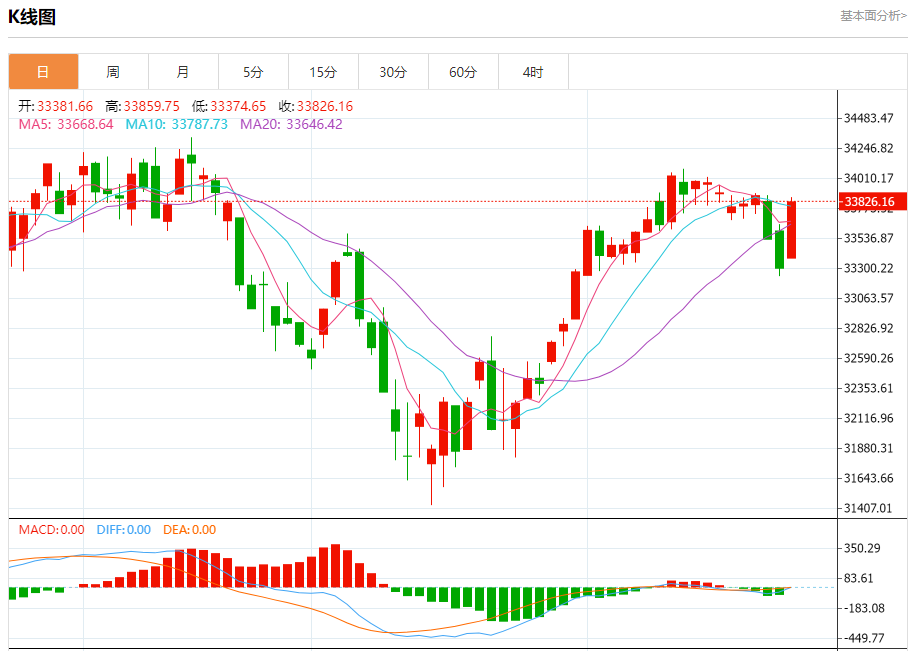The width and height of the screenshot is (920, 651).
Task: Click the tallest red MACD histogram bar
Action: pyautogui.click(x=336, y=566)
